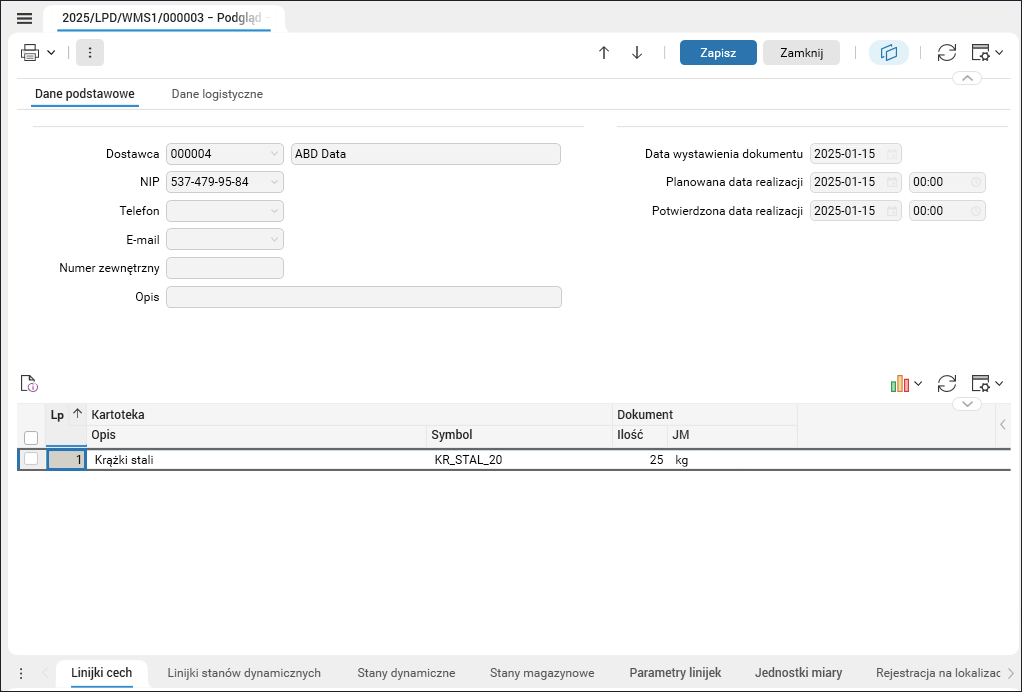Click the Opis input field

coord(364,296)
